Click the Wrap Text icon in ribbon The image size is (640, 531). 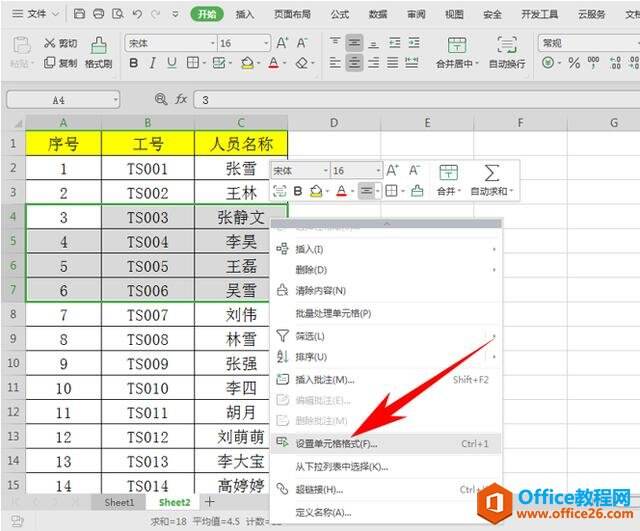tap(507, 44)
